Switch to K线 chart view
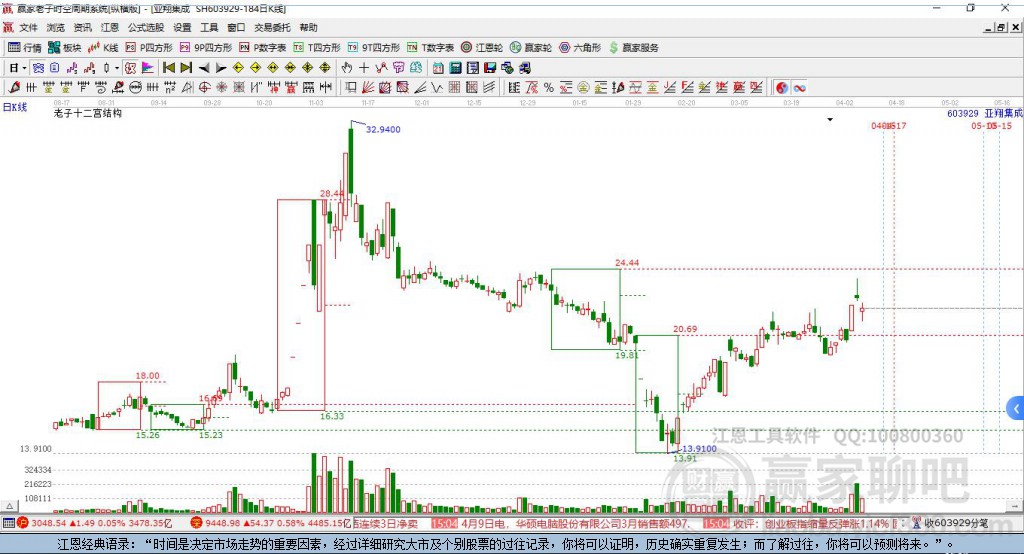The height and width of the screenshot is (554, 1024). [x=103, y=48]
